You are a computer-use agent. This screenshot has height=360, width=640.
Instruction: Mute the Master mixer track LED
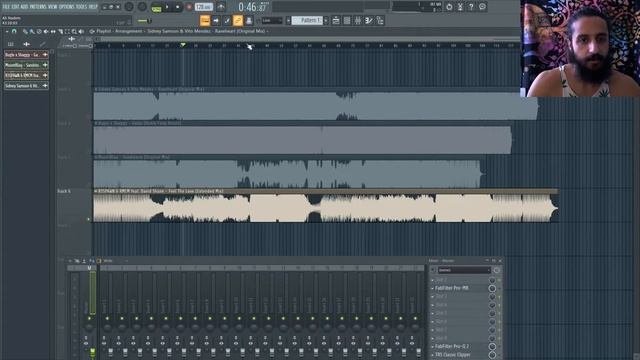tap(89, 318)
